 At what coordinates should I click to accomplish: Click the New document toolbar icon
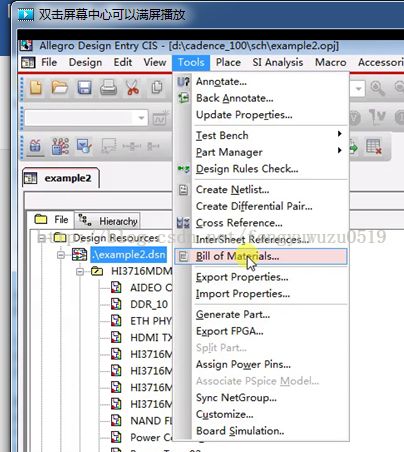pyautogui.click(x=36, y=88)
